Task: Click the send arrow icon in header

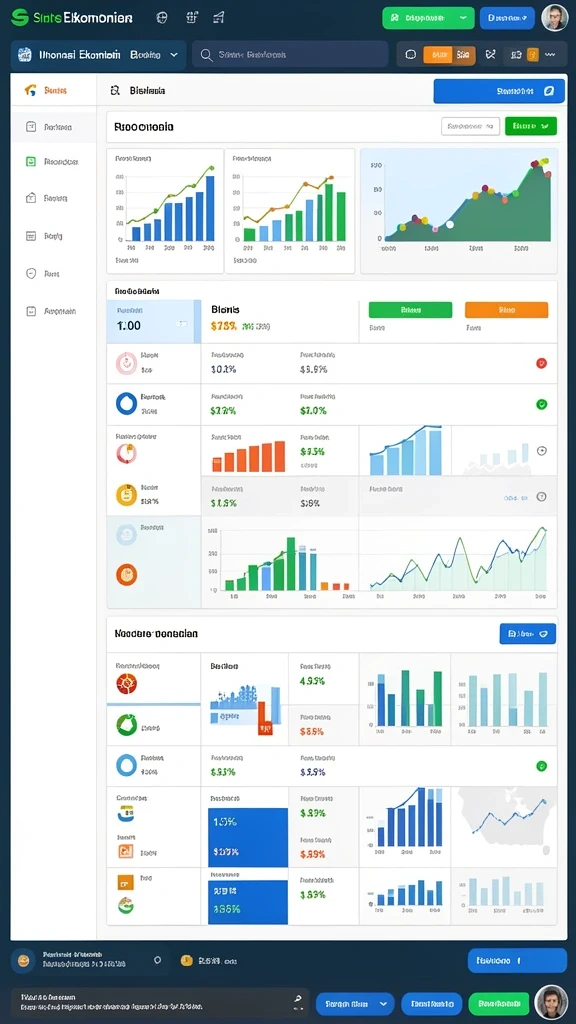Action: tap(219, 18)
